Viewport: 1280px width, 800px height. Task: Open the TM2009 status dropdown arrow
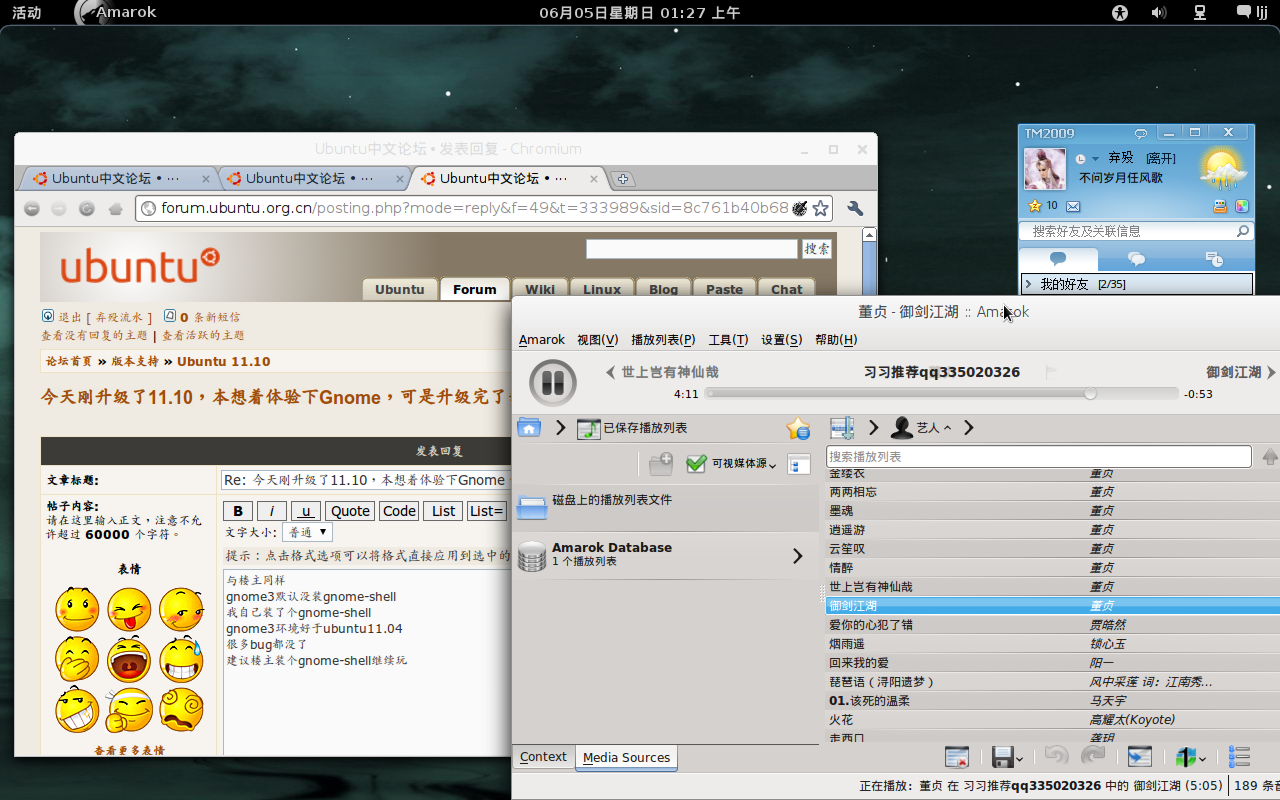pyautogui.click(x=1095, y=159)
